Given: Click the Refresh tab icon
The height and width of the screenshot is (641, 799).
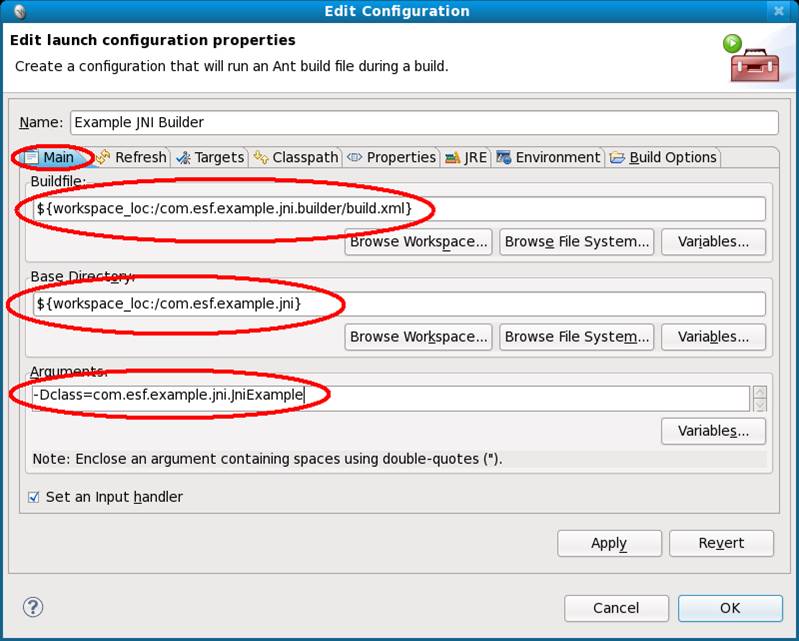Looking at the screenshot, I should pyautogui.click(x=103, y=157).
